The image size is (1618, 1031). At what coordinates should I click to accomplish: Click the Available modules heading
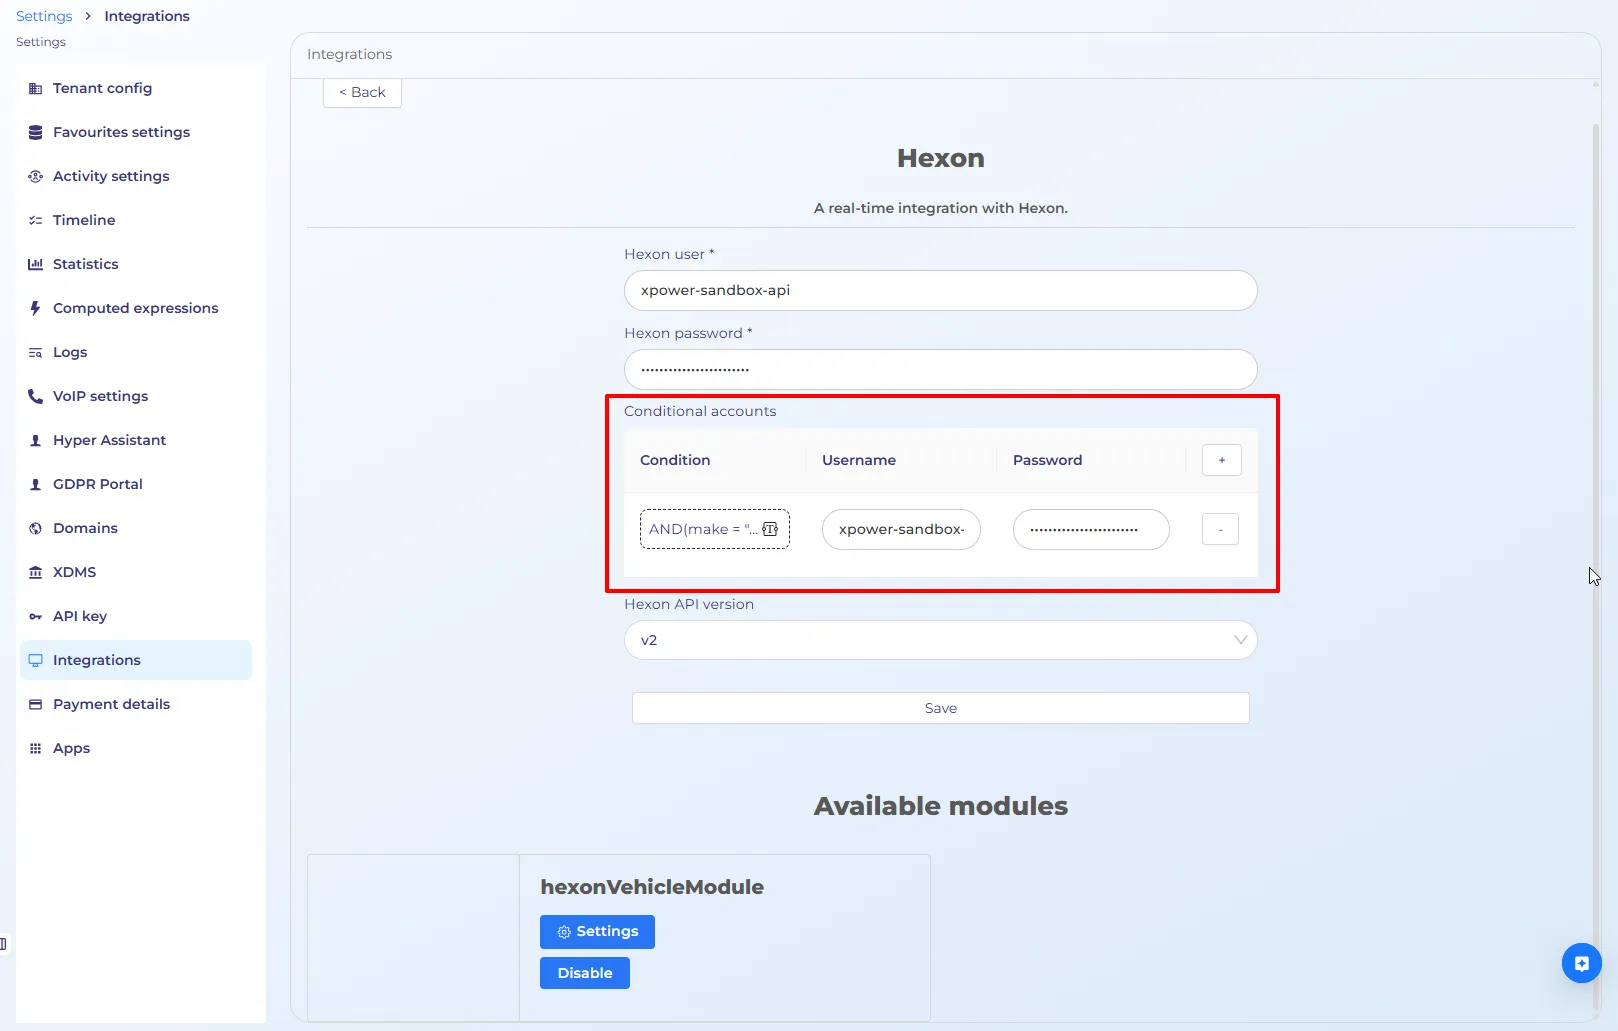(x=940, y=806)
